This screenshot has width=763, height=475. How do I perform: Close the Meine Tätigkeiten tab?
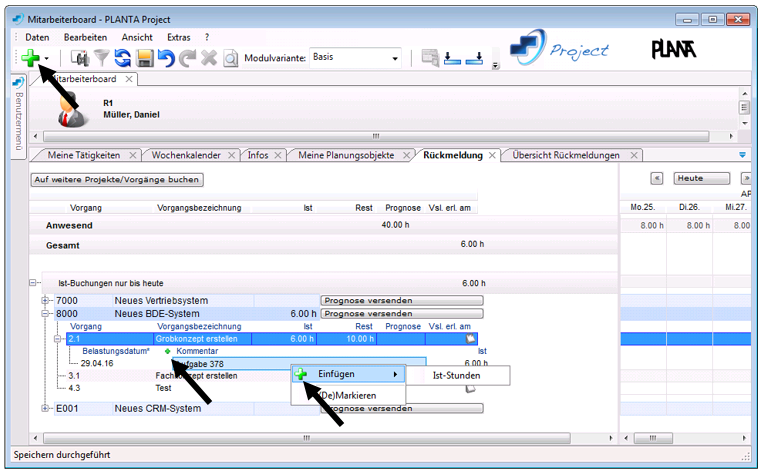(x=133, y=155)
